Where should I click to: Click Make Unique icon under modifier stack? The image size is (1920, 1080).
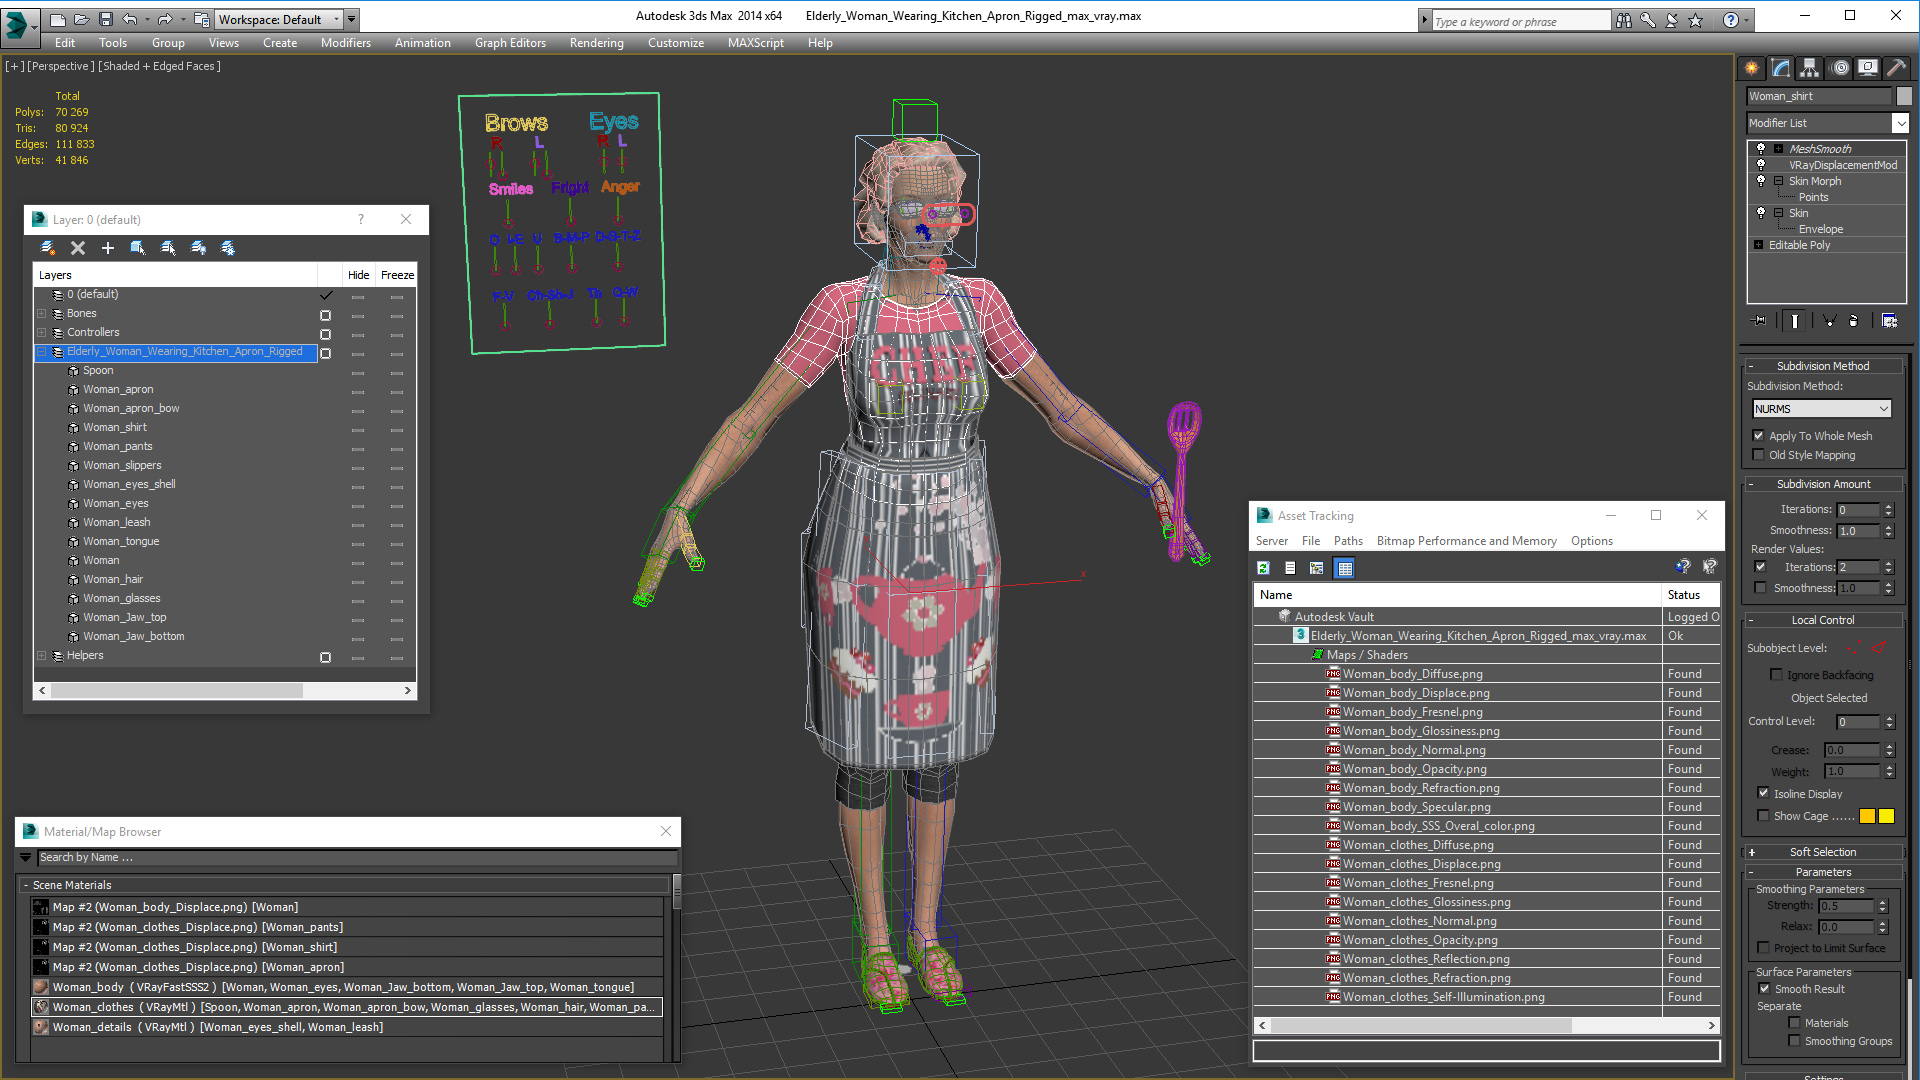[x=1829, y=321]
